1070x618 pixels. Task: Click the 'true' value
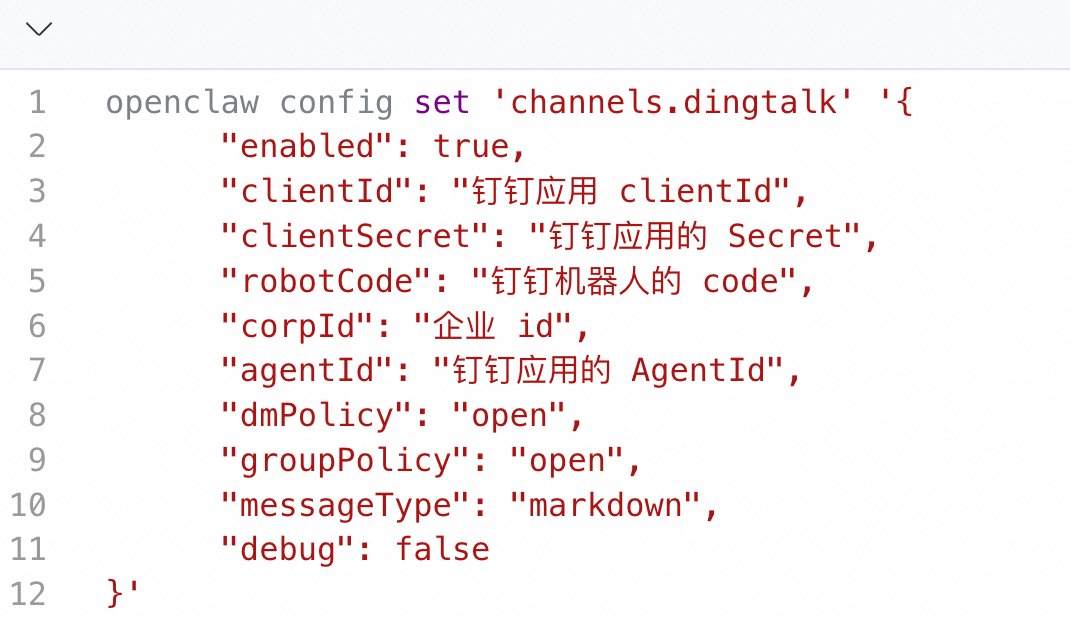click(x=471, y=146)
